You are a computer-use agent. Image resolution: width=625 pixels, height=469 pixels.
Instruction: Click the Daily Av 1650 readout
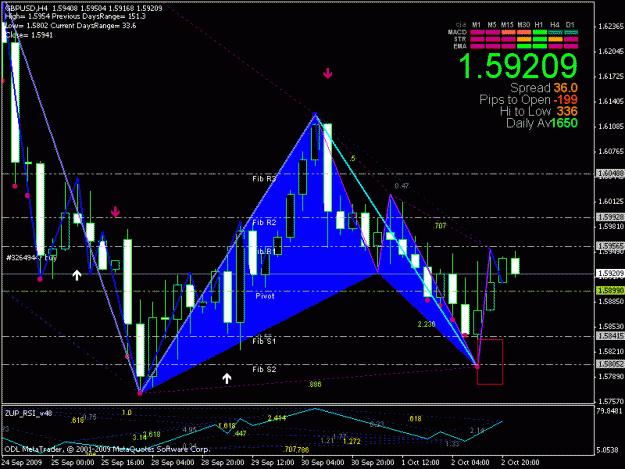[x=542, y=123]
